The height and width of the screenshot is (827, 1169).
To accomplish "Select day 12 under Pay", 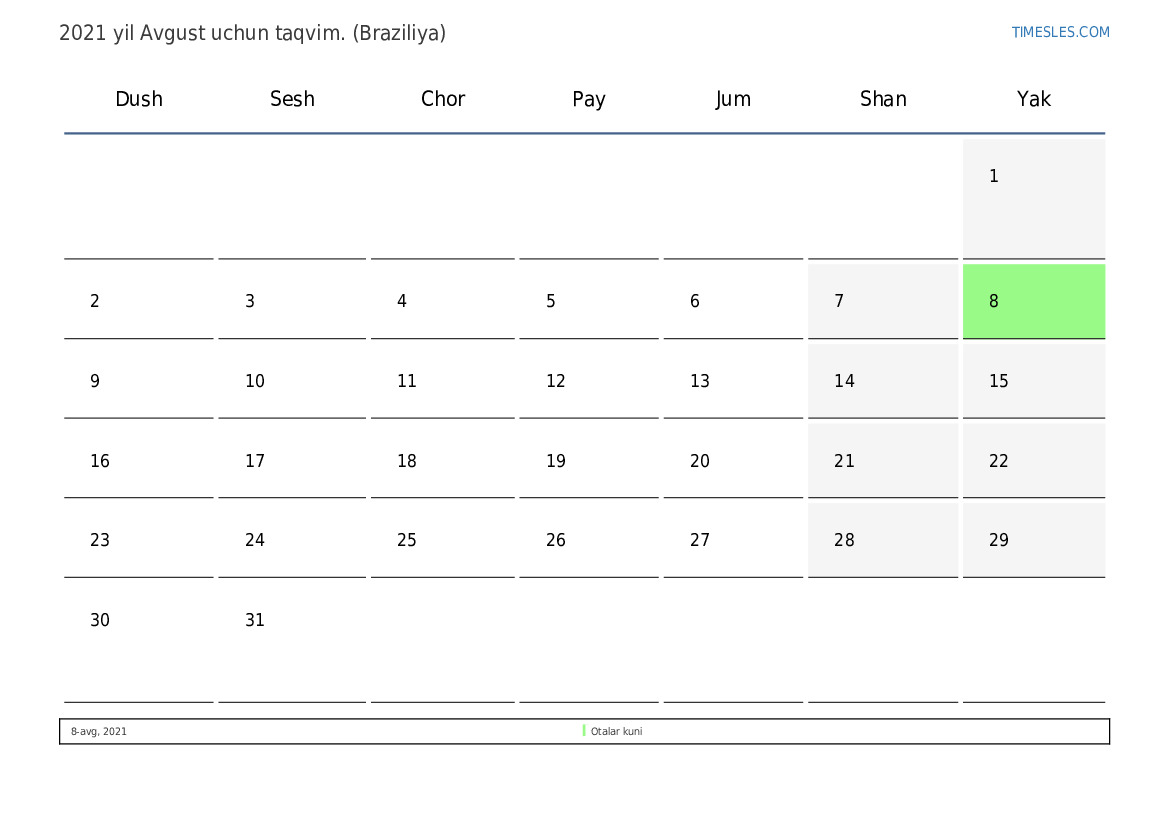I will [x=588, y=381].
